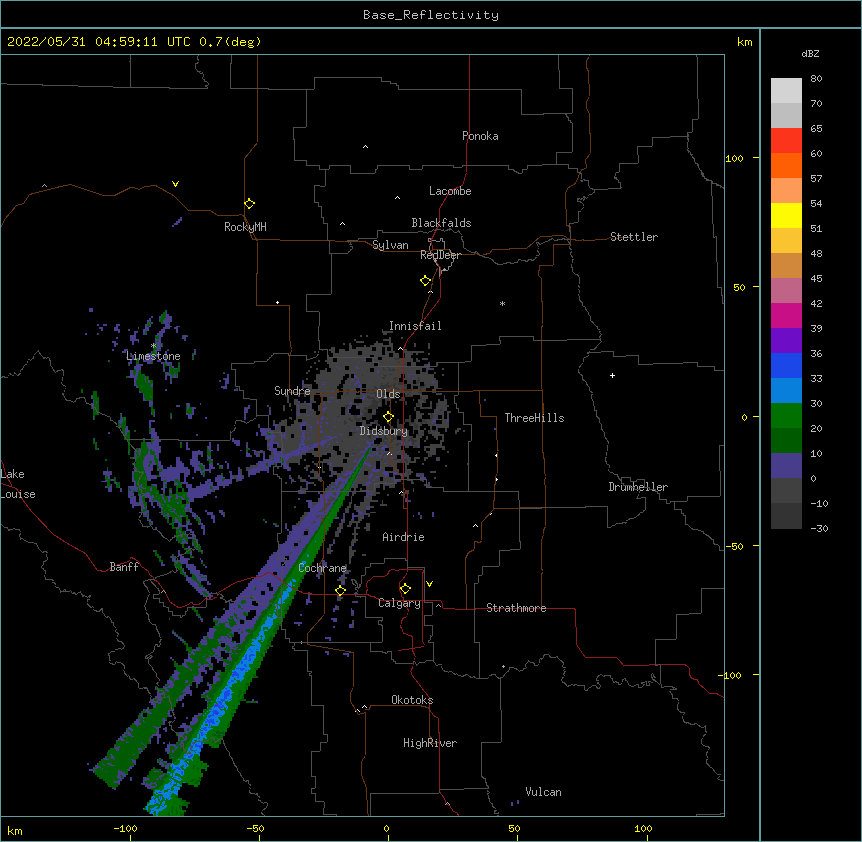Click the yellow station marker near RockyMH
Viewport: 862px width, 842px height.
[249, 204]
